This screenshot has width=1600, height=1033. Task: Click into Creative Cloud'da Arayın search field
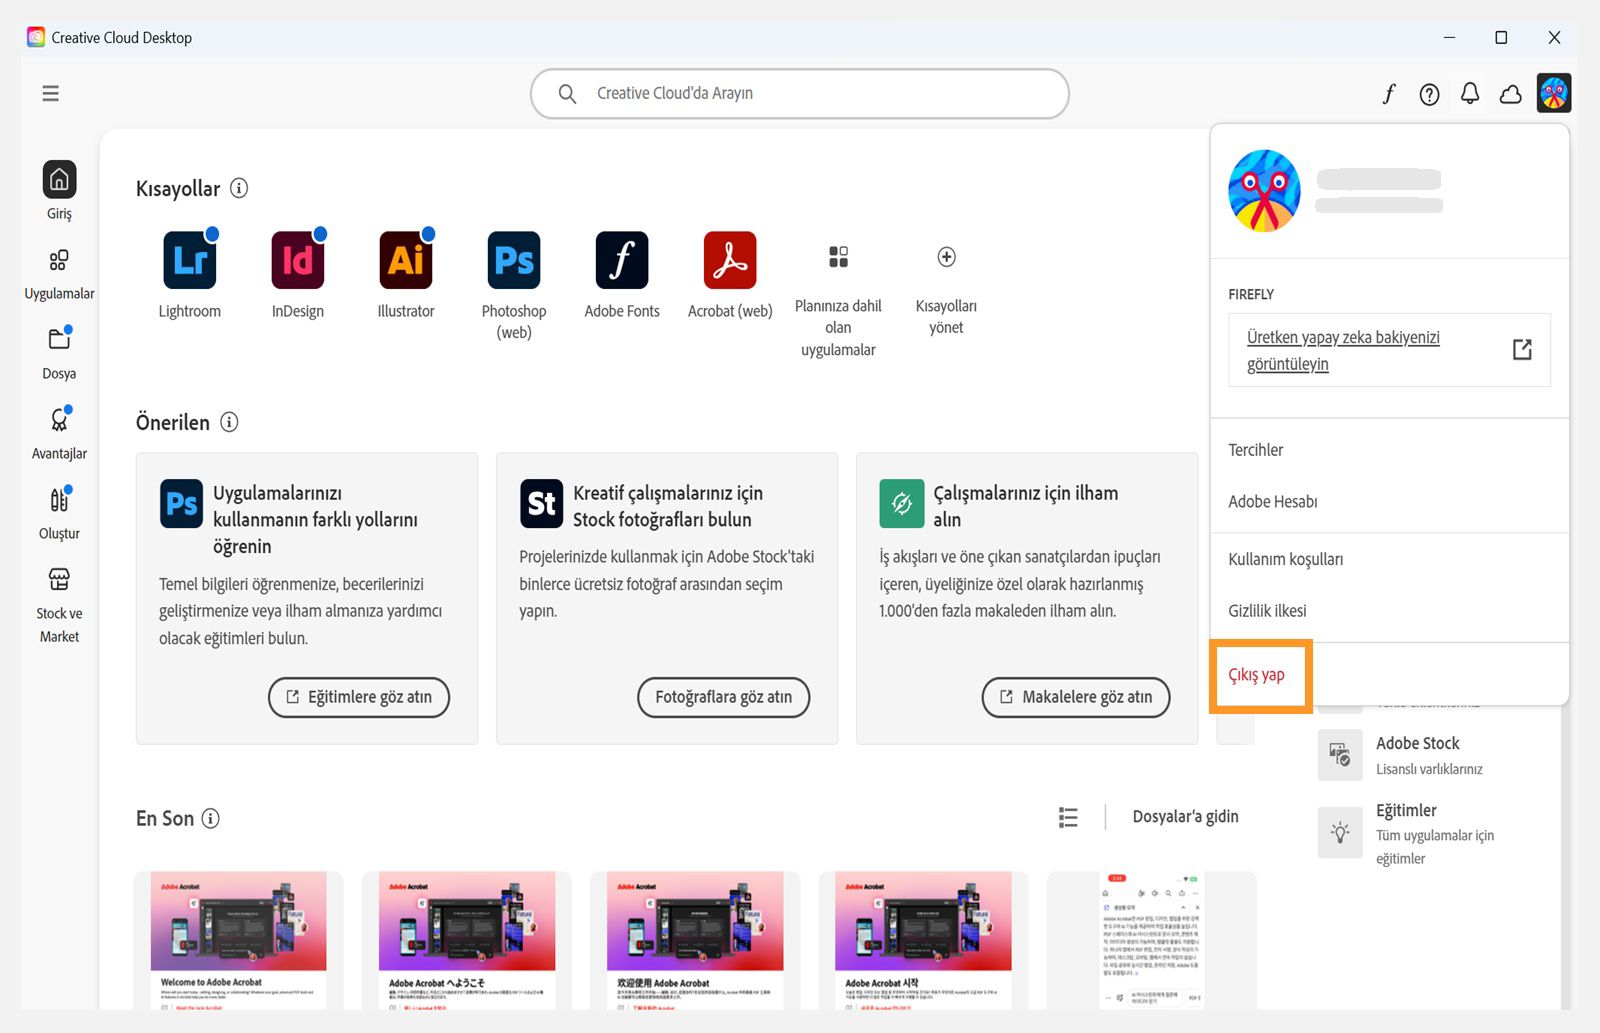[x=800, y=93]
